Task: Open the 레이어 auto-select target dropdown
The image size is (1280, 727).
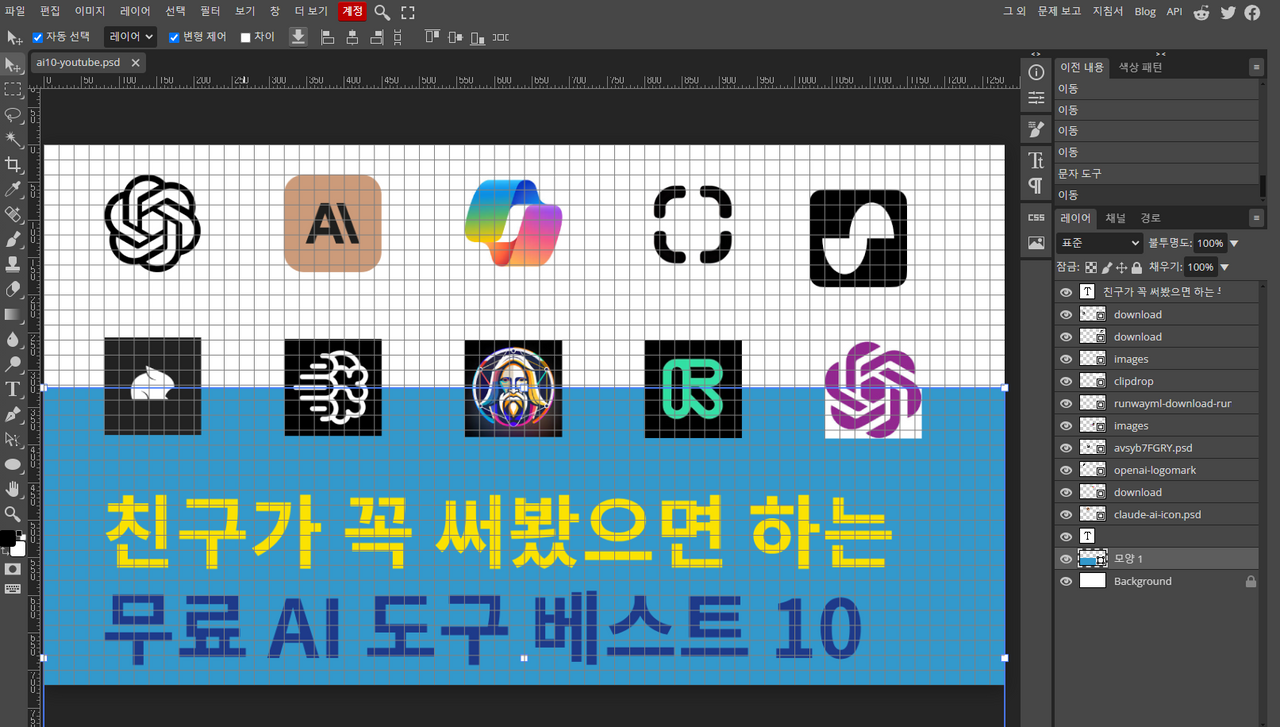Action: [130, 37]
